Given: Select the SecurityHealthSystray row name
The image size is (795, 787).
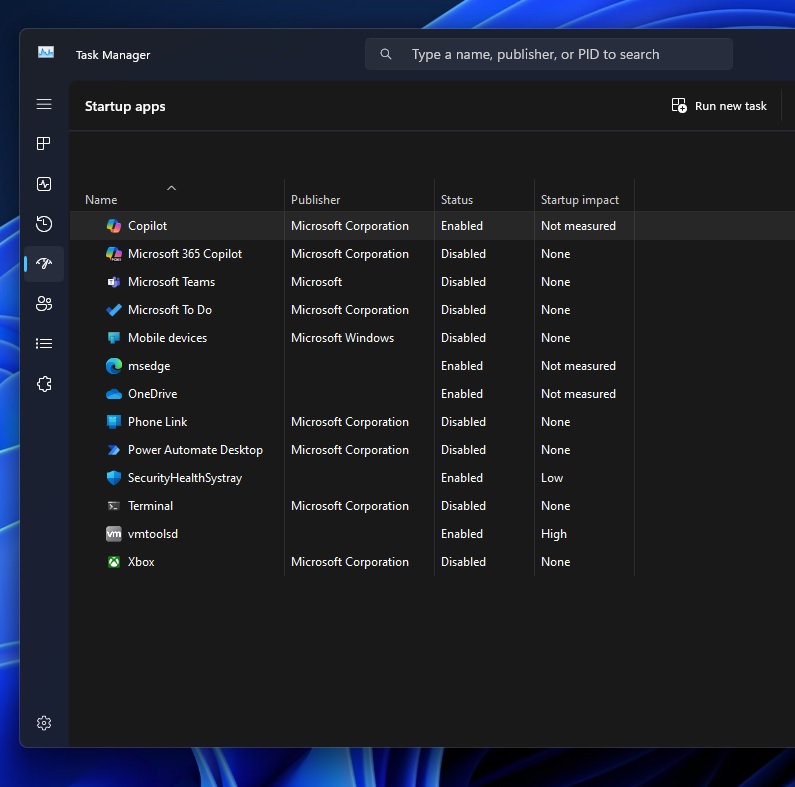Looking at the screenshot, I should (185, 478).
